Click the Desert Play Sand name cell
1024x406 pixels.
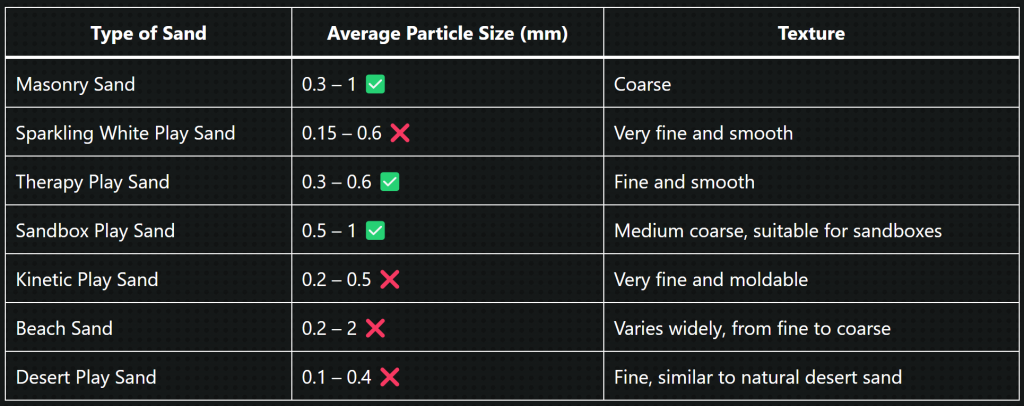coord(148,377)
